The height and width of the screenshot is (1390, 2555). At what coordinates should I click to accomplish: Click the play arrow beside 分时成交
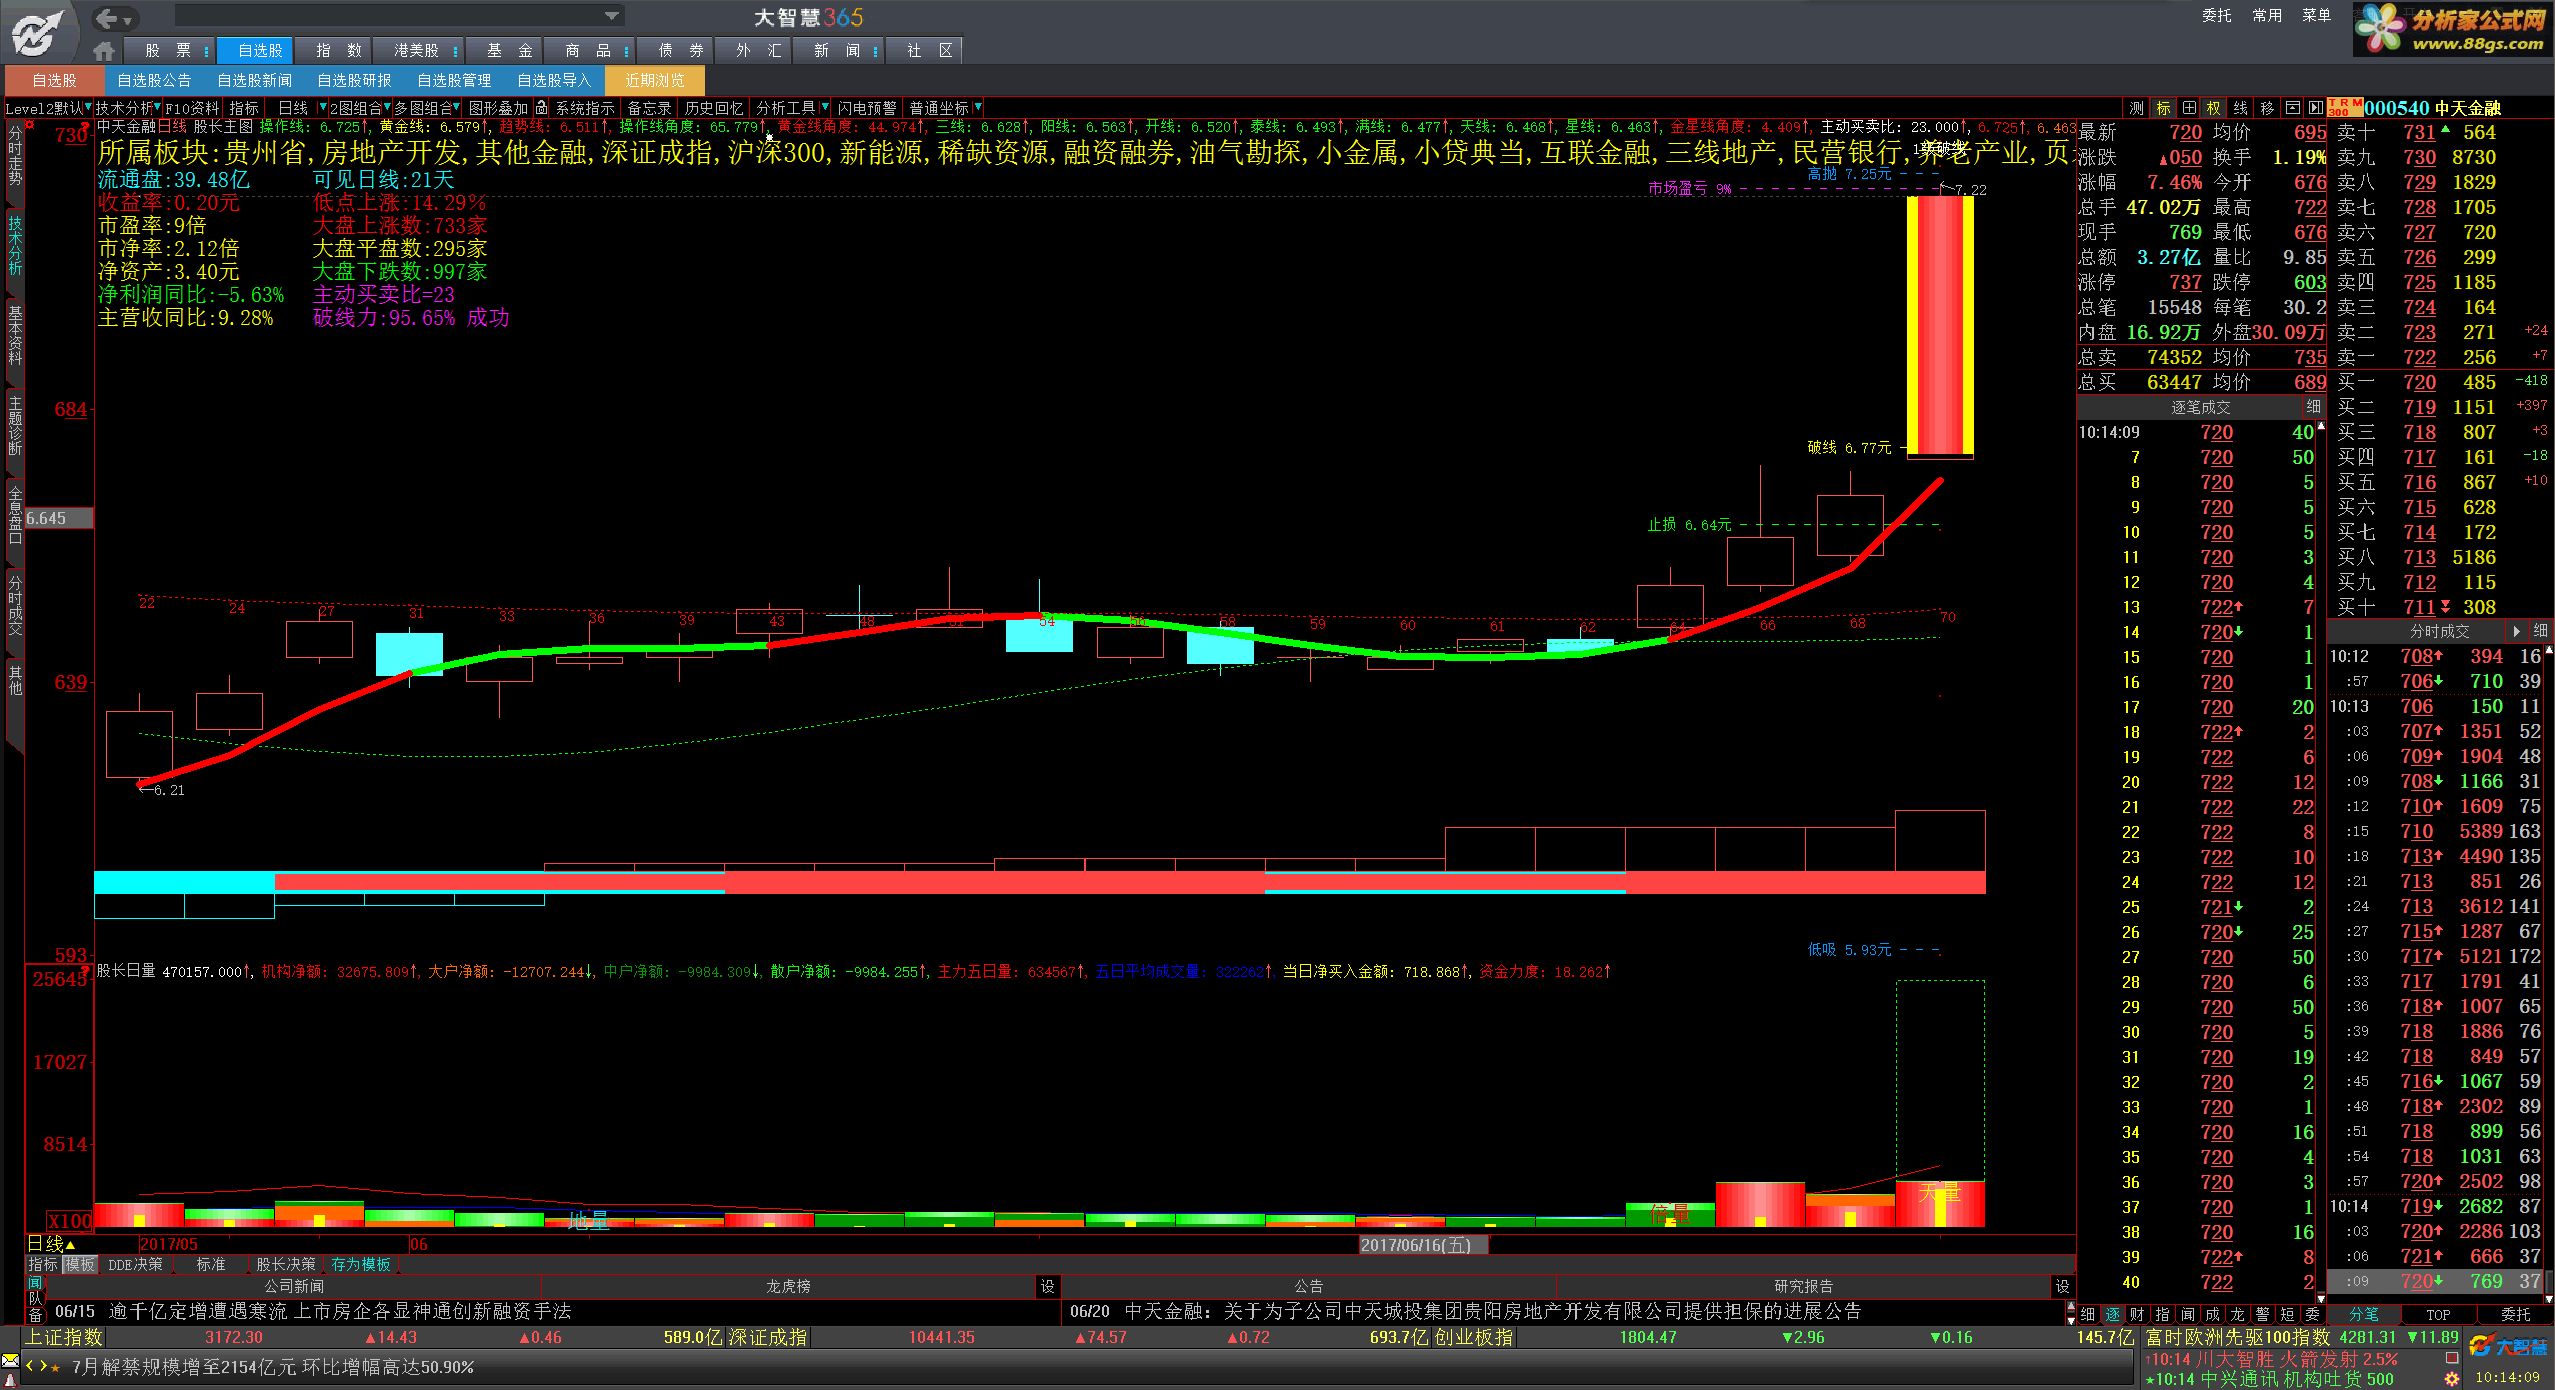coord(2516,631)
